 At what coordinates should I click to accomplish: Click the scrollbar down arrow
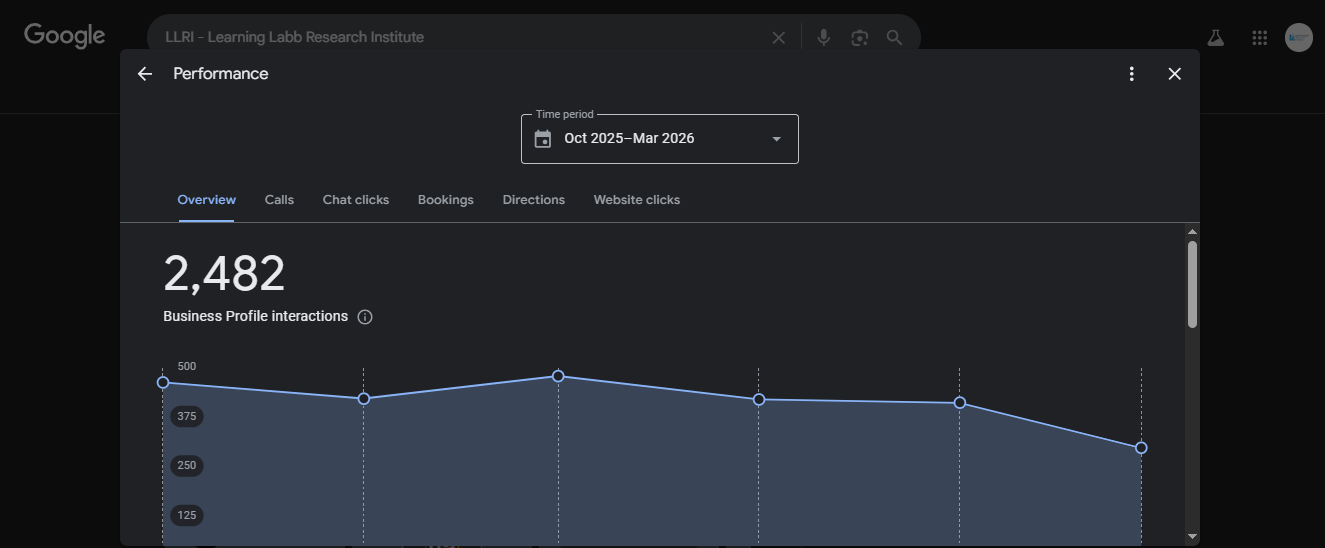[1192, 537]
